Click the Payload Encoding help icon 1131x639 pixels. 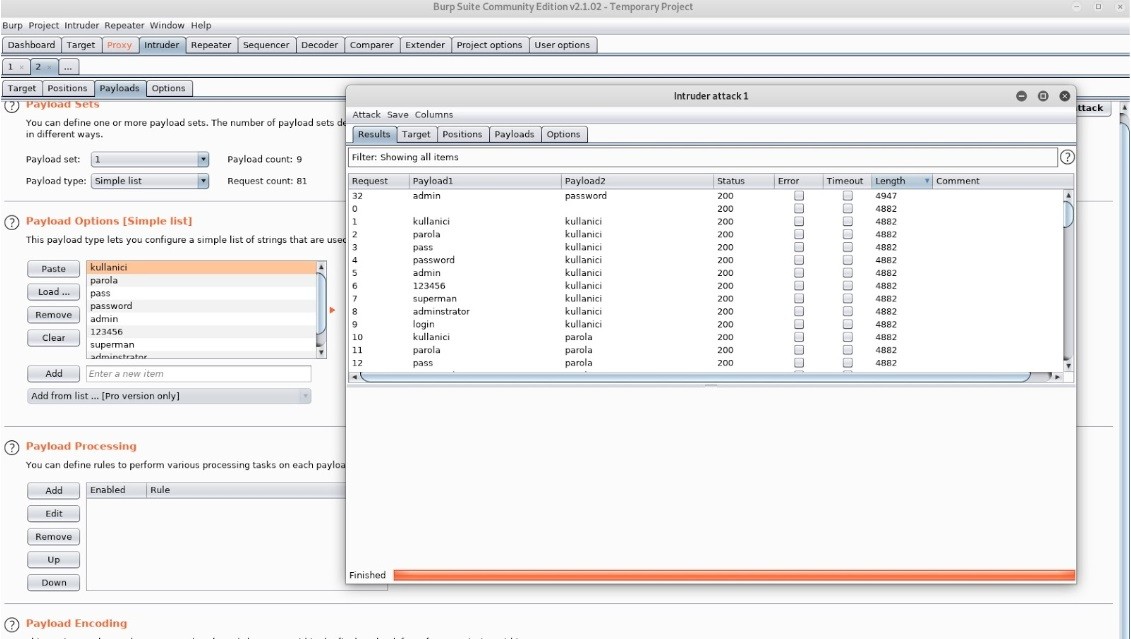coord(12,624)
